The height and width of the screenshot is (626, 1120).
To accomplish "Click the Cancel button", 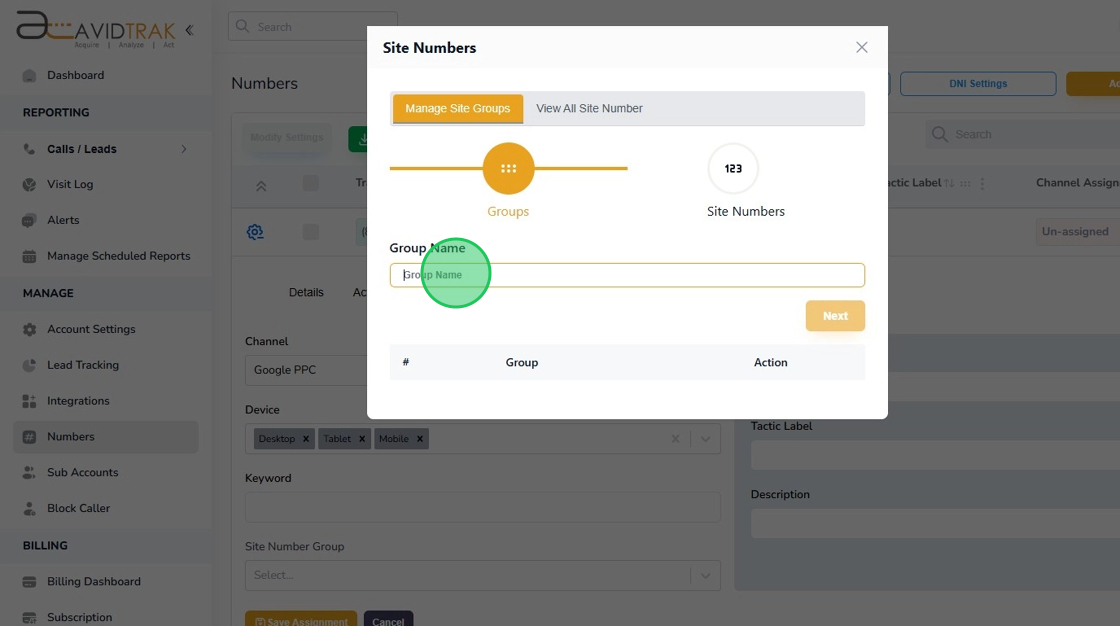I will (x=389, y=620).
